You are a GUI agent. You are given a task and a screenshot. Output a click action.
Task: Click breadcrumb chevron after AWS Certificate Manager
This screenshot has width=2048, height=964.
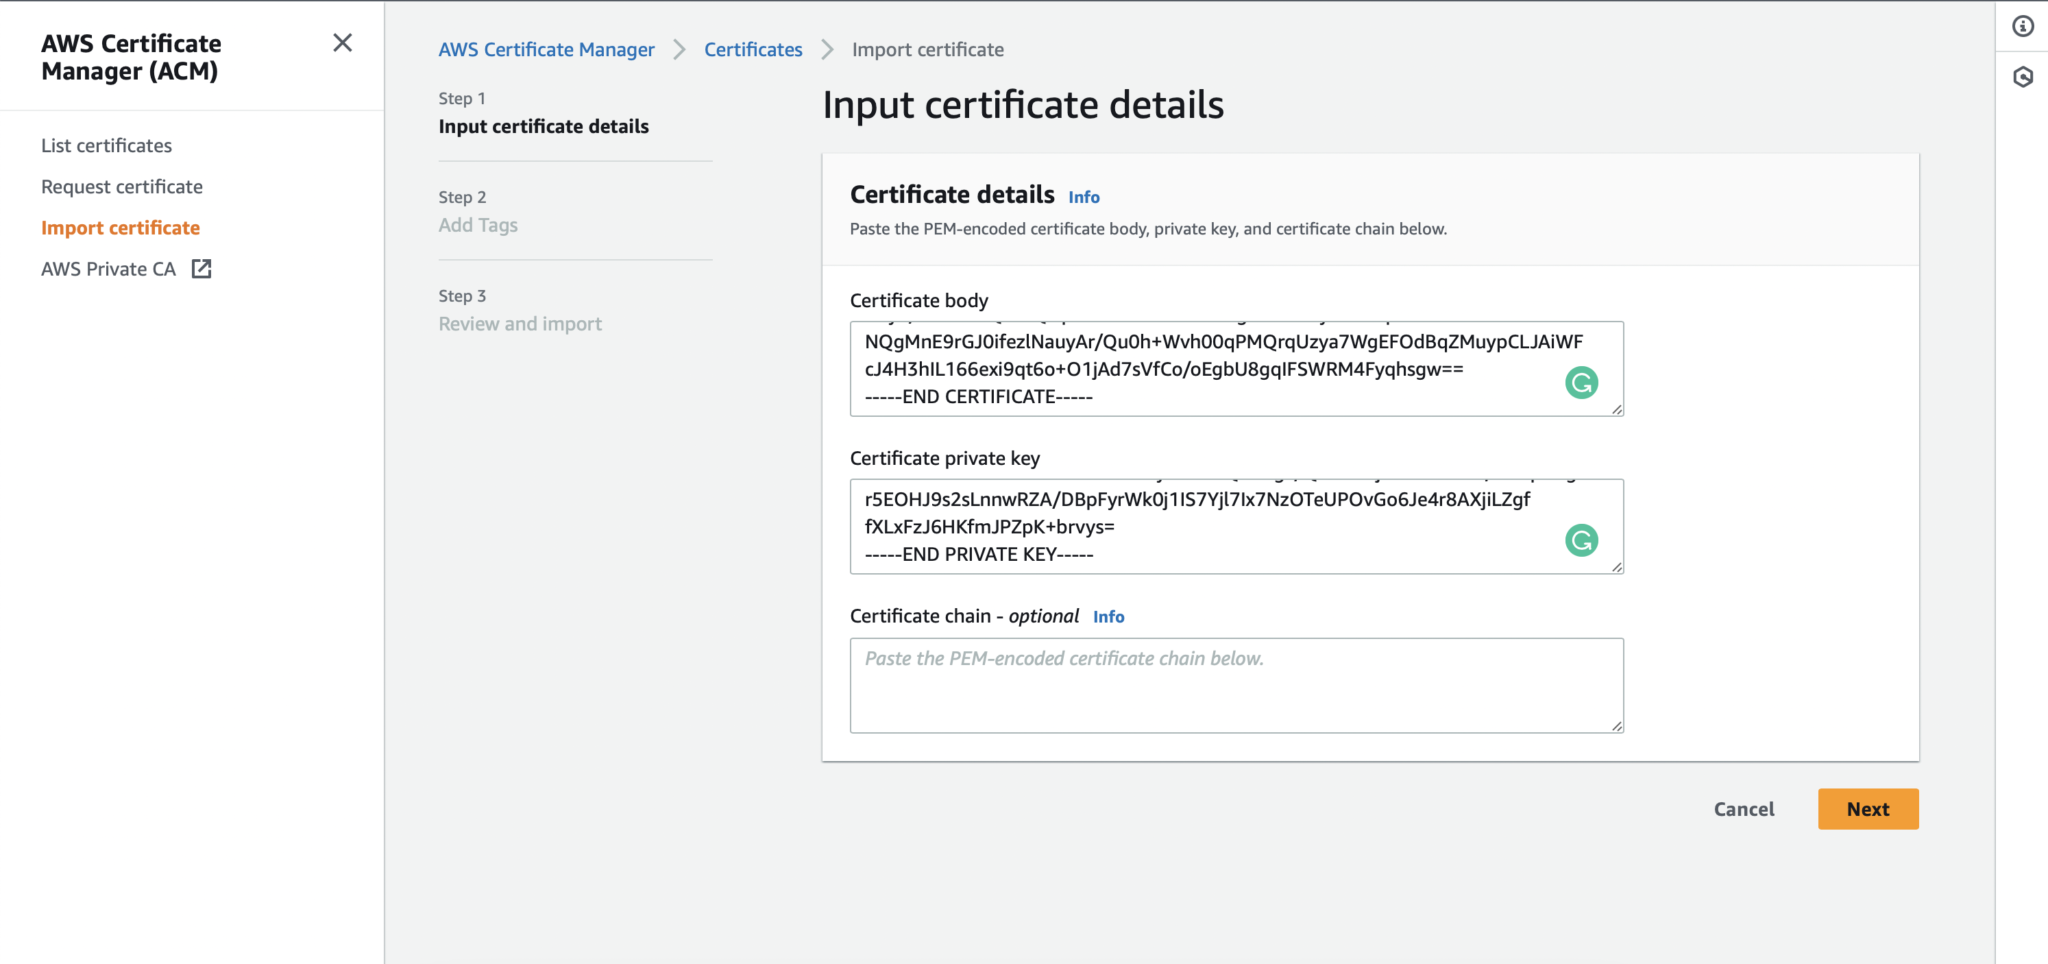(x=679, y=49)
